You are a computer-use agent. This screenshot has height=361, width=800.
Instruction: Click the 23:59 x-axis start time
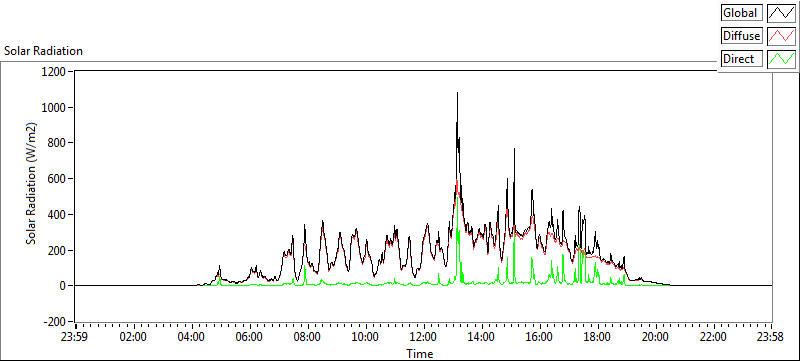(76, 337)
